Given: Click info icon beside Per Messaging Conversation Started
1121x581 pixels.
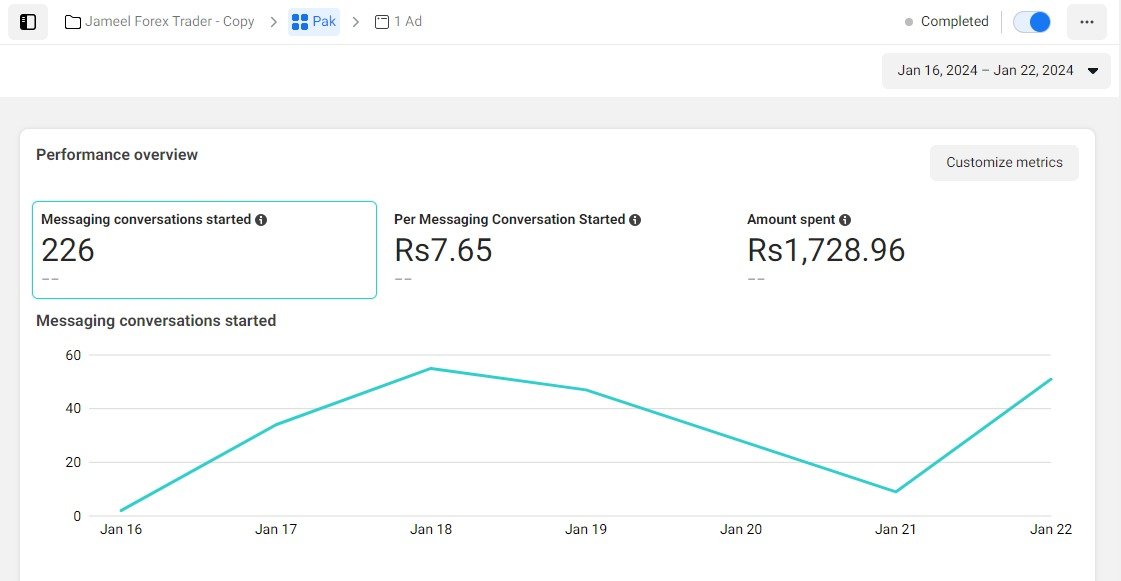Looking at the screenshot, I should coord(635,220).
